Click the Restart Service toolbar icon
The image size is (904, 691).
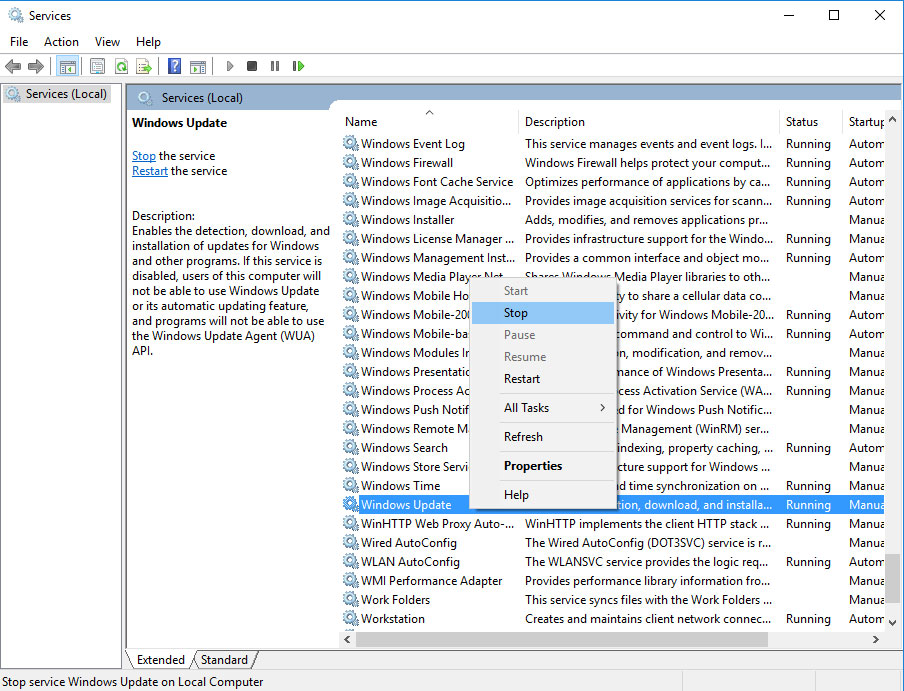(298, 66)
